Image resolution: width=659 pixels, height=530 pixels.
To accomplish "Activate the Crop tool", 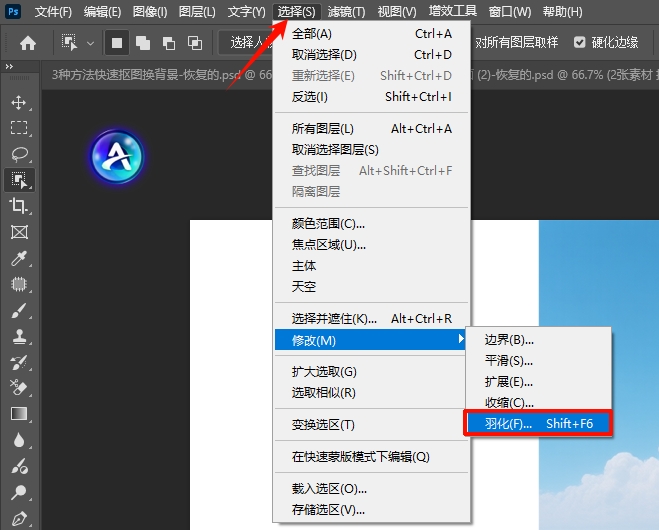I will coord(18,206).
